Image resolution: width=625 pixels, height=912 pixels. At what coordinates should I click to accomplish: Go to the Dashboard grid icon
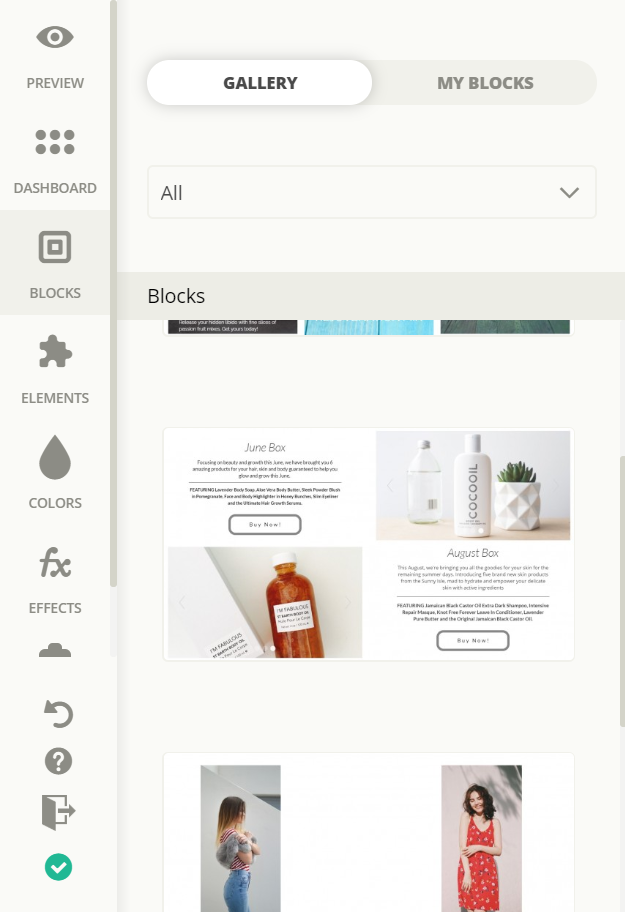(x=55, y=142)
